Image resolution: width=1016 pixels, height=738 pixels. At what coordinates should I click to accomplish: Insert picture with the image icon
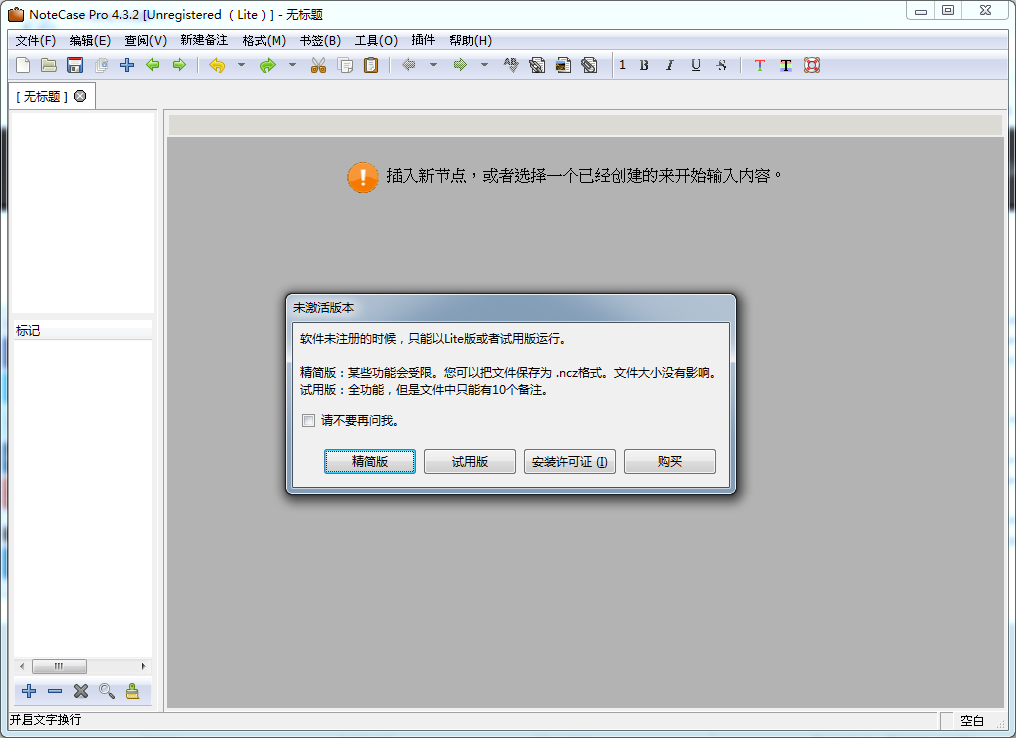[x=563, y=65]
